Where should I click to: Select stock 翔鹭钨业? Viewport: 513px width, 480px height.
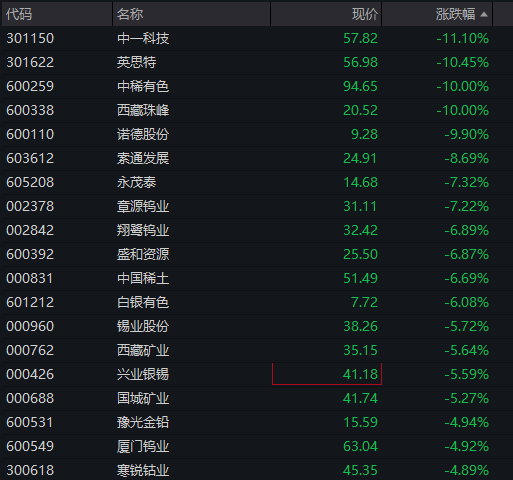click(x=143, y=230)
